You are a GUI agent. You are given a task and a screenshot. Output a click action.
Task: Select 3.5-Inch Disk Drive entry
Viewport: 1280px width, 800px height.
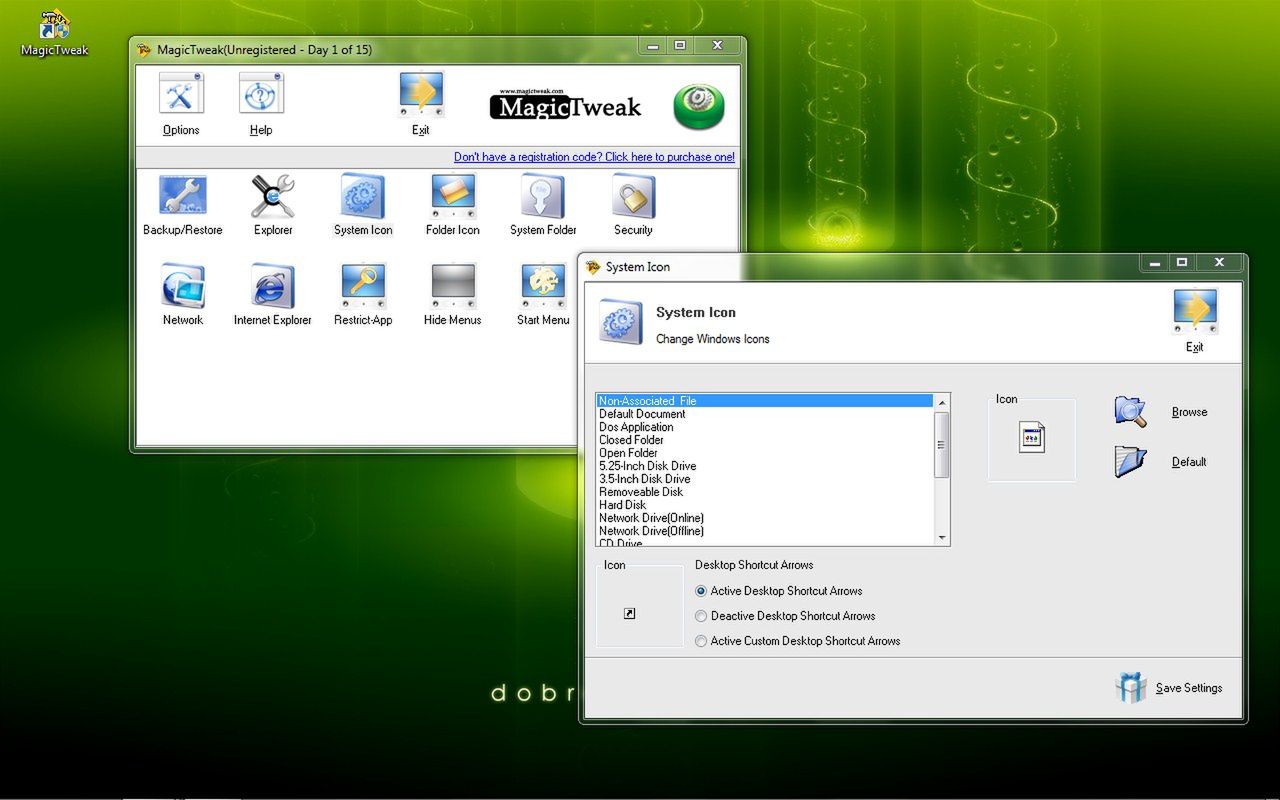point(765,479)
